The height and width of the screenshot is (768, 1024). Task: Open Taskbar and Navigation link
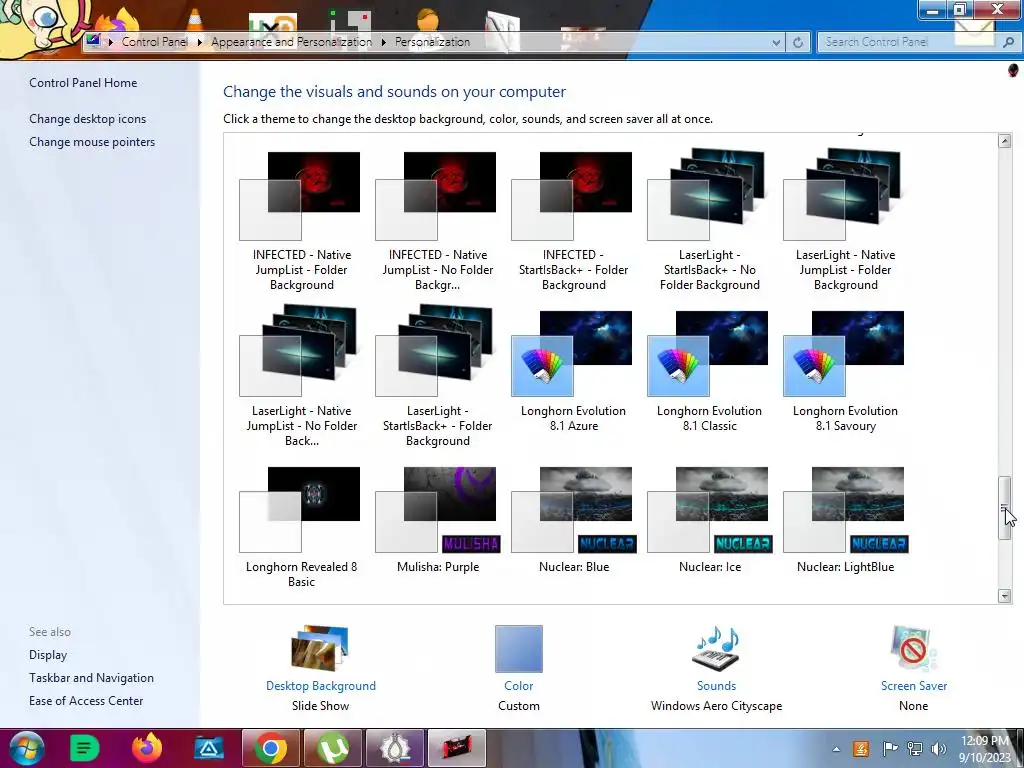click(x=91, y=678)
